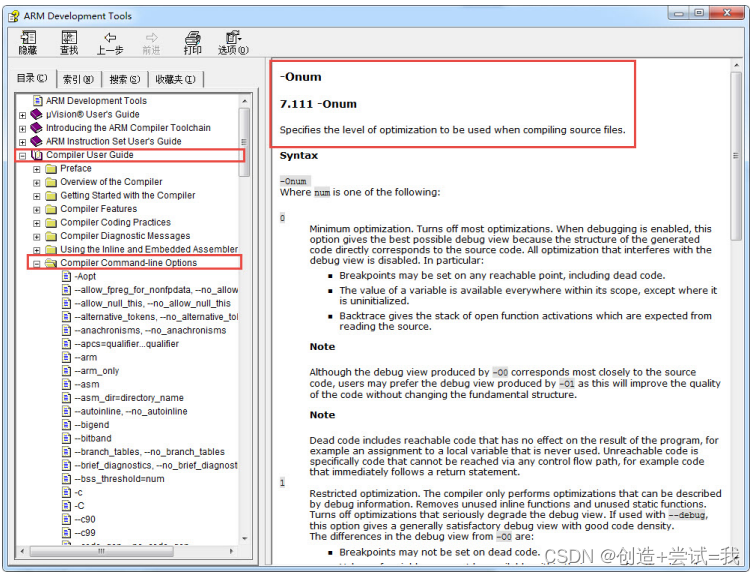Click the Forward (前进) arrow icon
Screen dimensions: 755x575
pyautogui.click(x=151, y=38)
